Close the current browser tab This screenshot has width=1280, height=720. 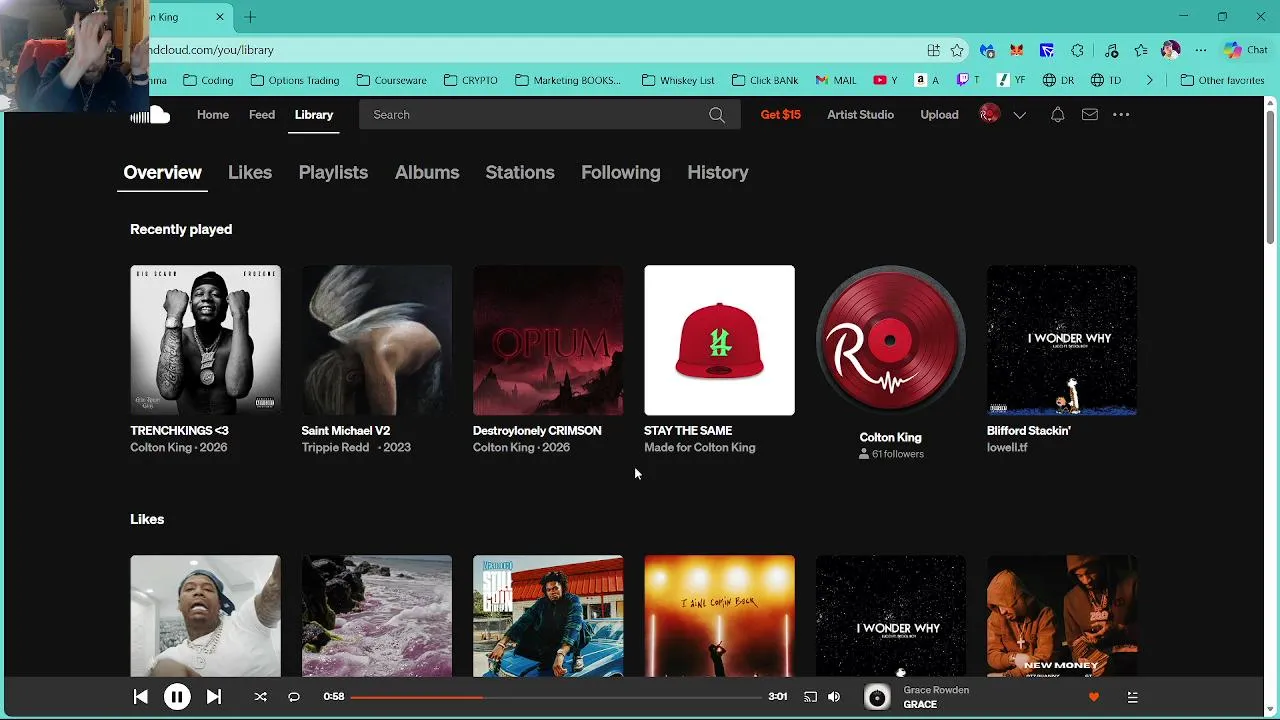tap(220, 17)
